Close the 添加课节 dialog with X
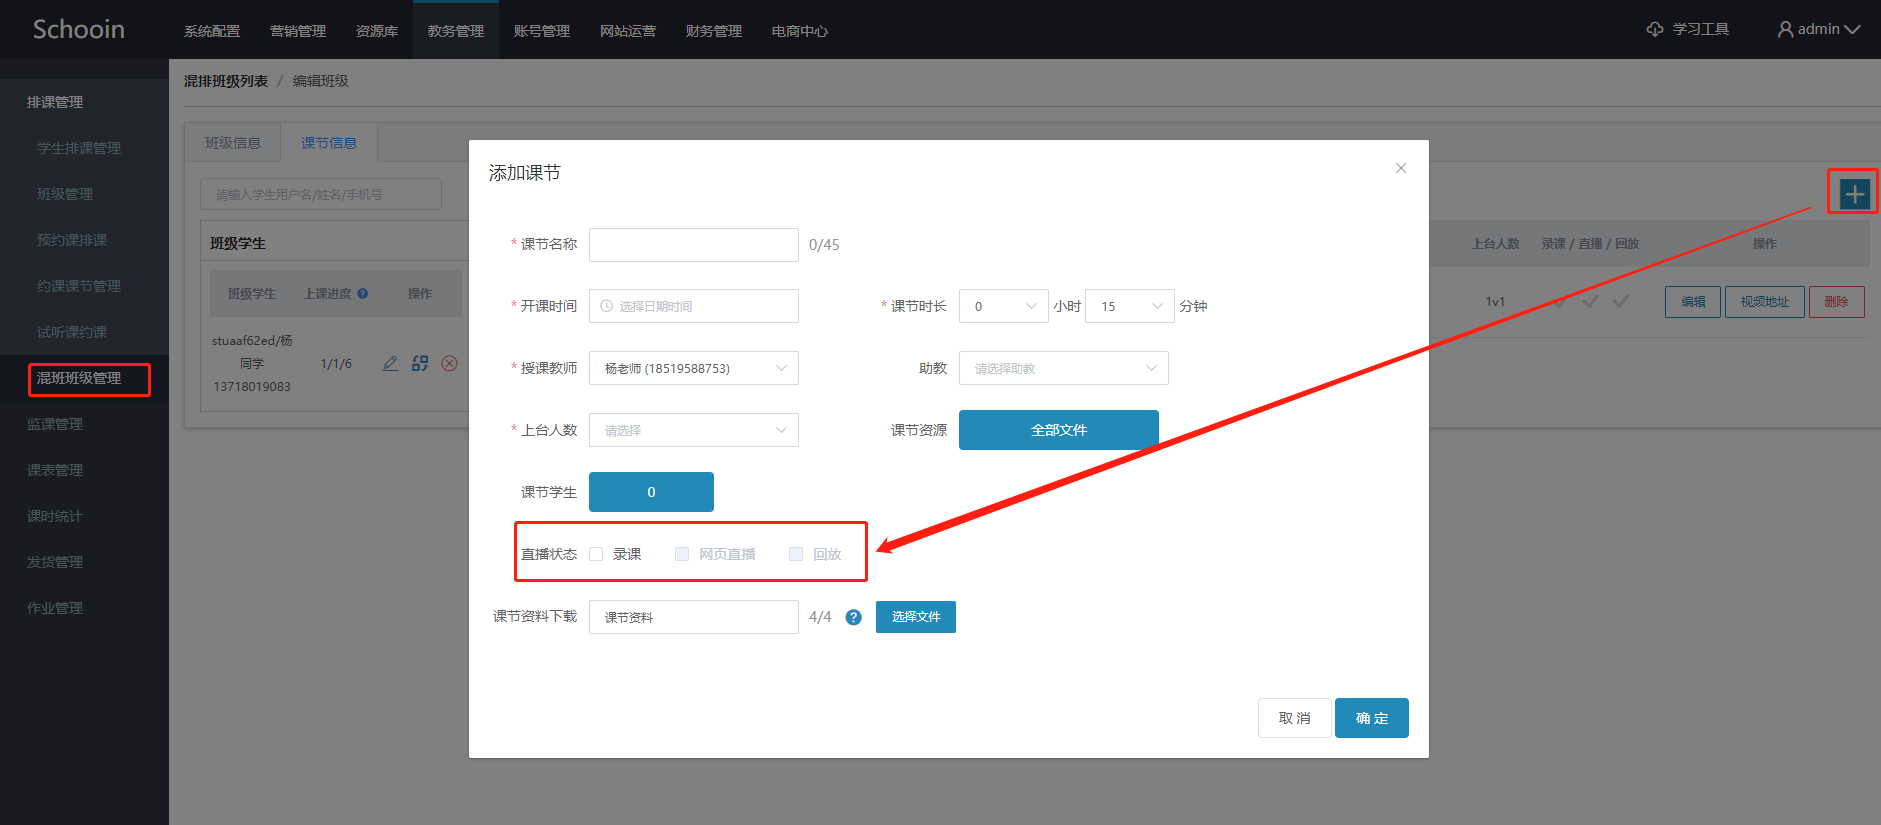Screen dimensions: 1881x825 [1401, 168]
